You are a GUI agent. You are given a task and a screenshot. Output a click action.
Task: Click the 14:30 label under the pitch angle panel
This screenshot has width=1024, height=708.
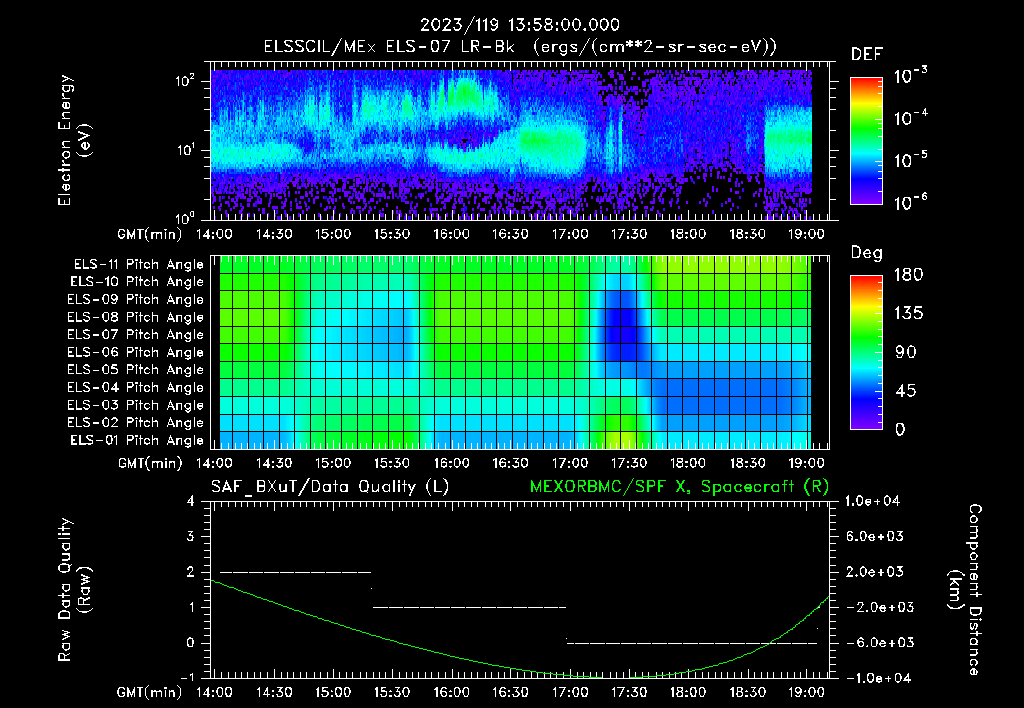(274, 463)
